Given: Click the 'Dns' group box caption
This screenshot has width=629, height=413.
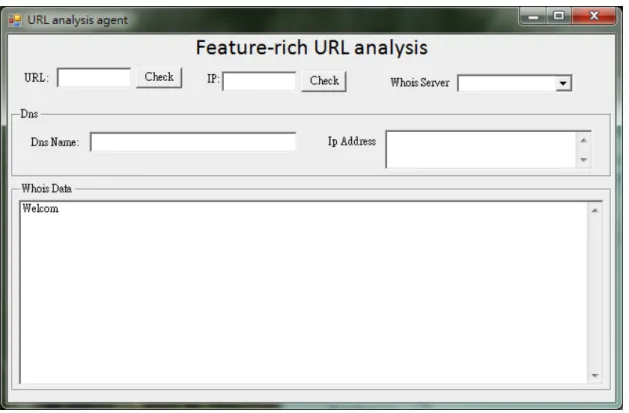Looking at the screenshot, I should coord(29,114).
